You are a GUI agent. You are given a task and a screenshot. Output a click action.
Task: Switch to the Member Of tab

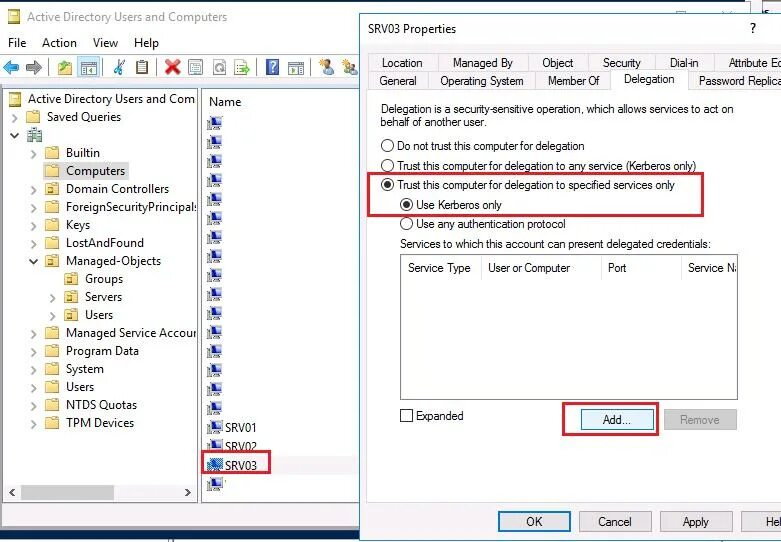pos(573,81)
